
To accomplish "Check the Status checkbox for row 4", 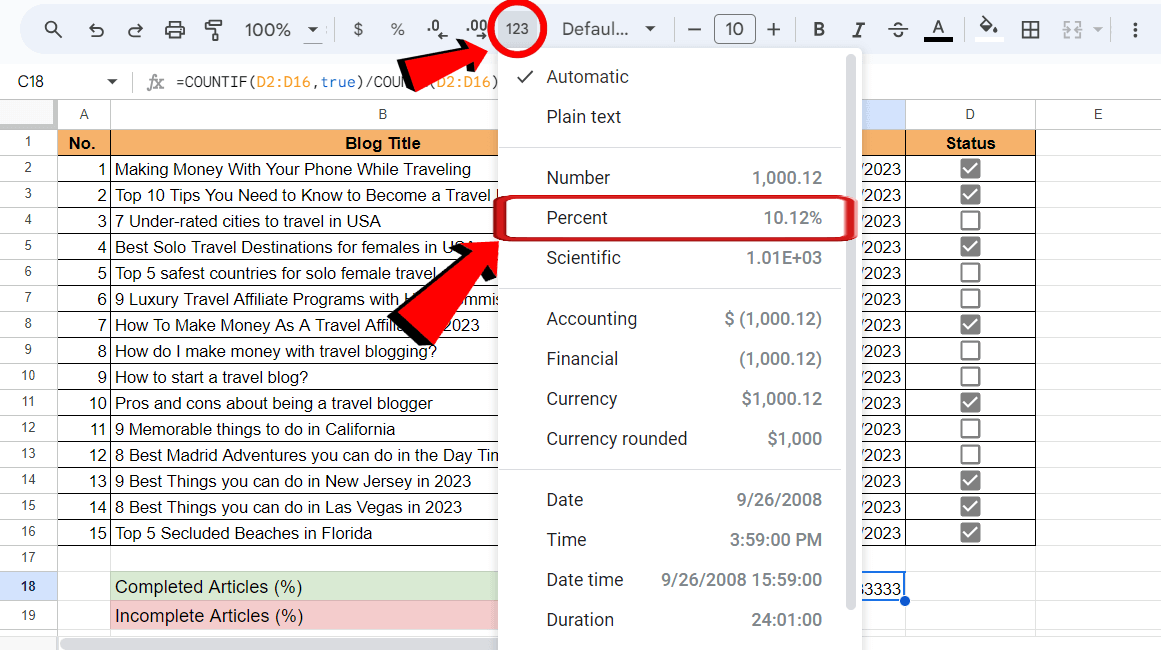I will pos(969,220).
